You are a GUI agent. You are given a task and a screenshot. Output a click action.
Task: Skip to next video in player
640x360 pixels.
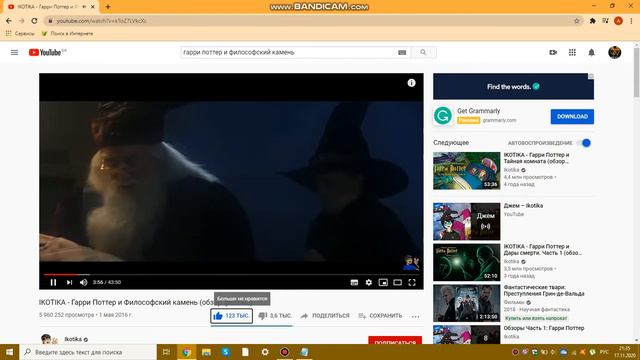click(69, 282)
